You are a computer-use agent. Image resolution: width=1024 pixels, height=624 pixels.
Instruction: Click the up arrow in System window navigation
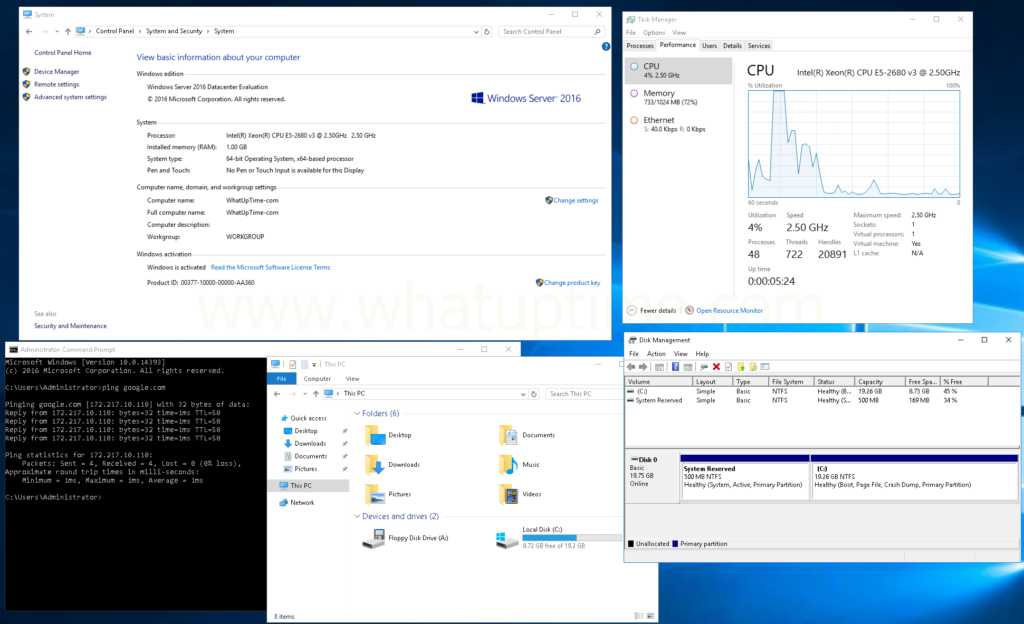click(x=68, y=31)
